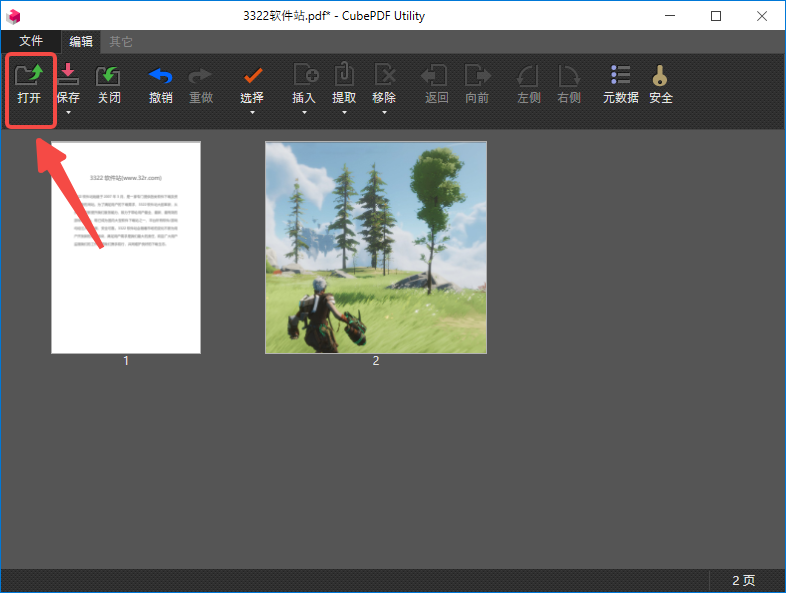
Task: Switch to the 编辑 (Edit) tab
Action: click(x=81, y=42)
